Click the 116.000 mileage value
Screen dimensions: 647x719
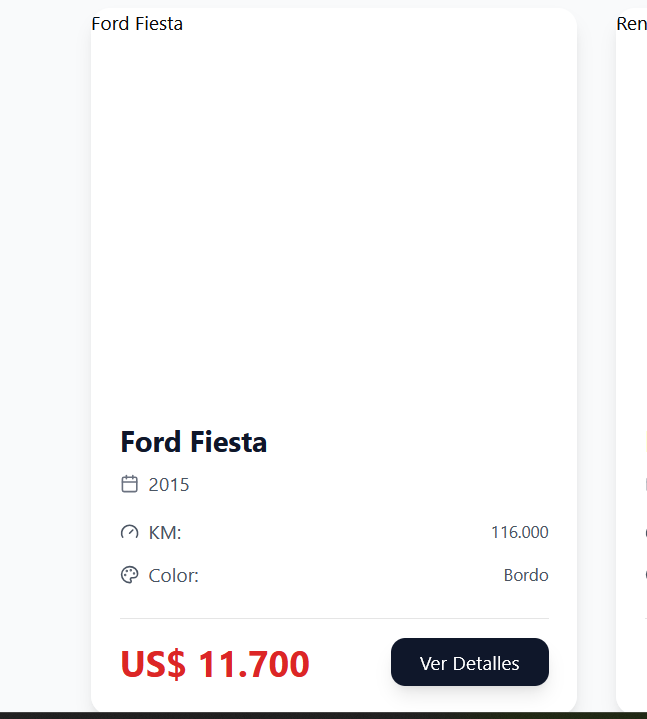click(x=519, y=532)
